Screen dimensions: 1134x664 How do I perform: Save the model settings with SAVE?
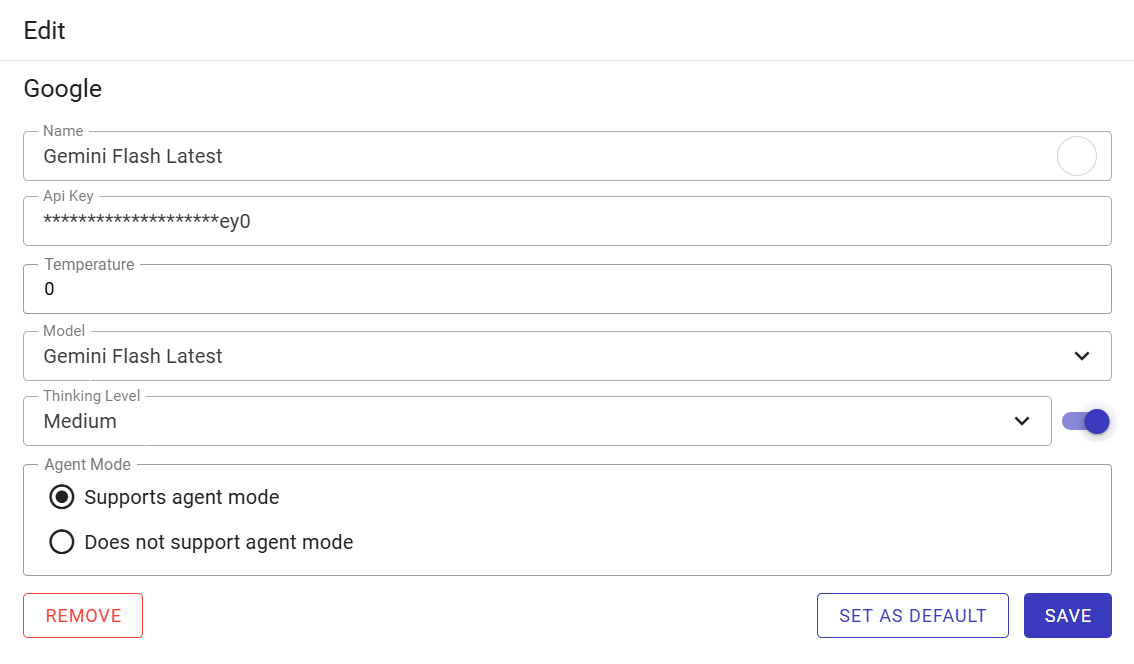[x=1067, y=616]
